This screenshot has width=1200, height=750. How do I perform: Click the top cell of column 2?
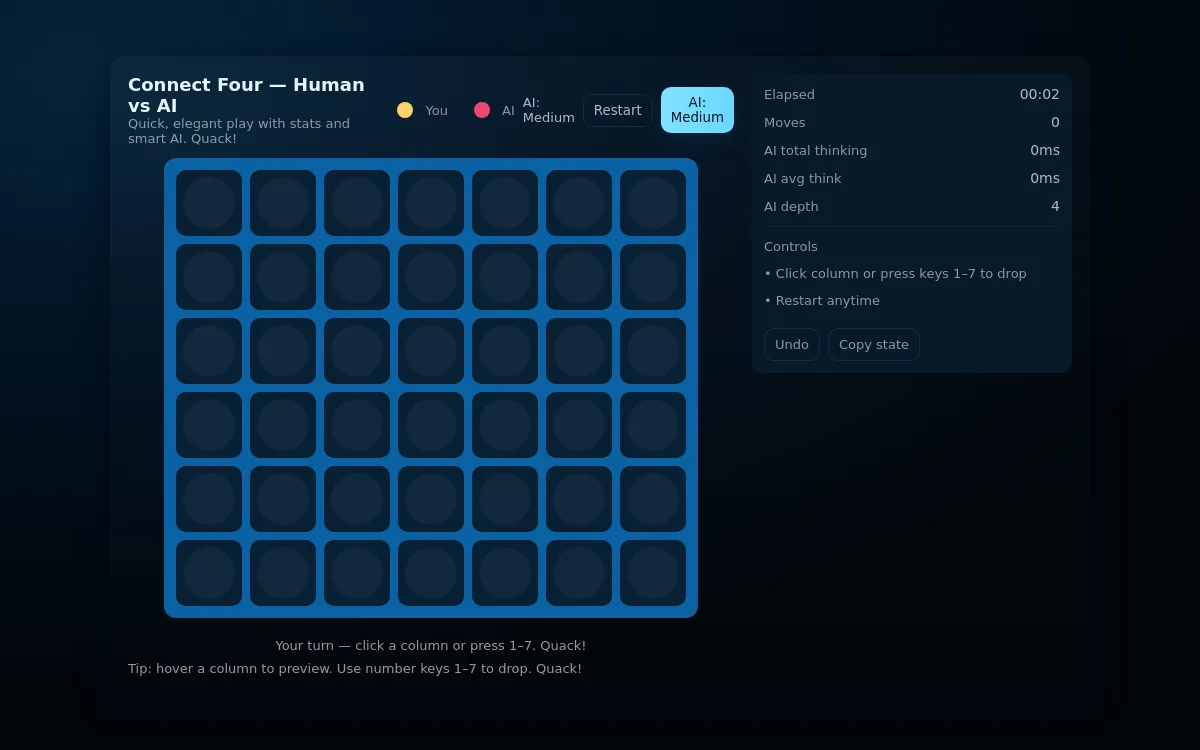click(x=283, y=203)
